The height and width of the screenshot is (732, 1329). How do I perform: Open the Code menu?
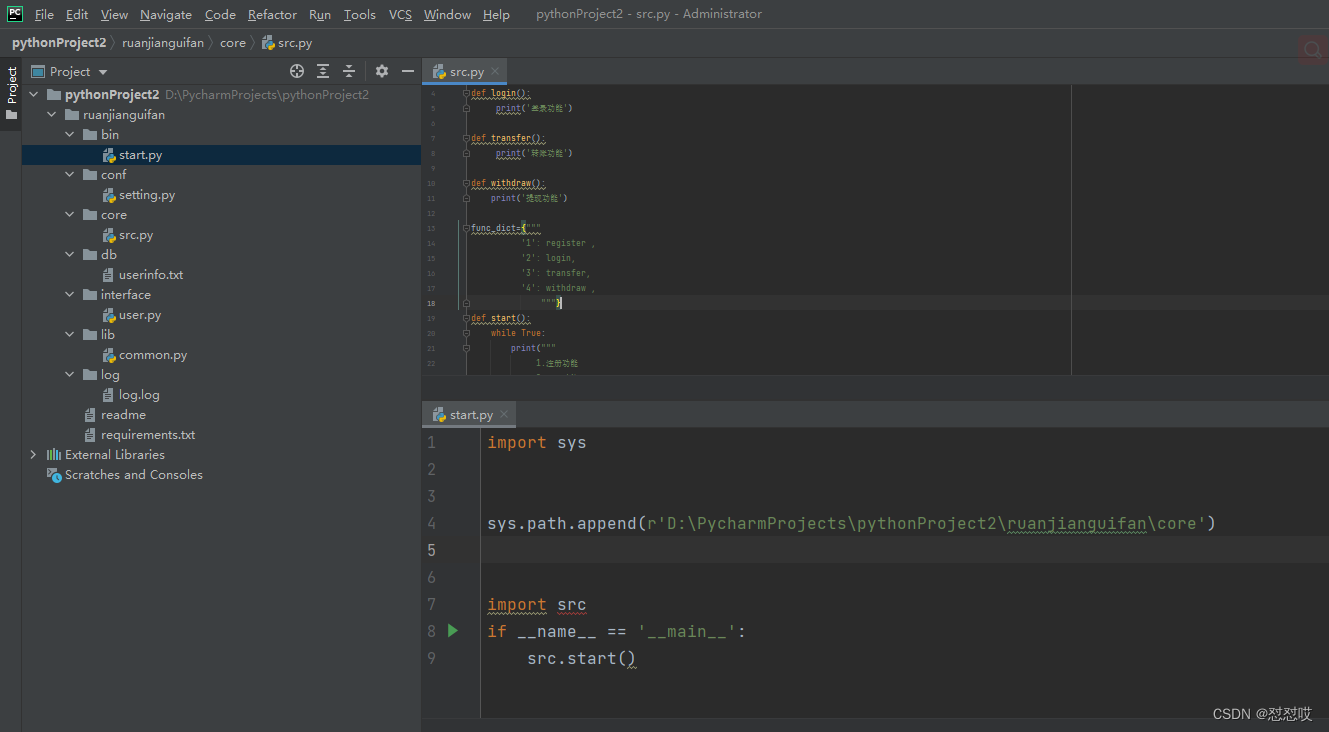(x=220, y=14)
